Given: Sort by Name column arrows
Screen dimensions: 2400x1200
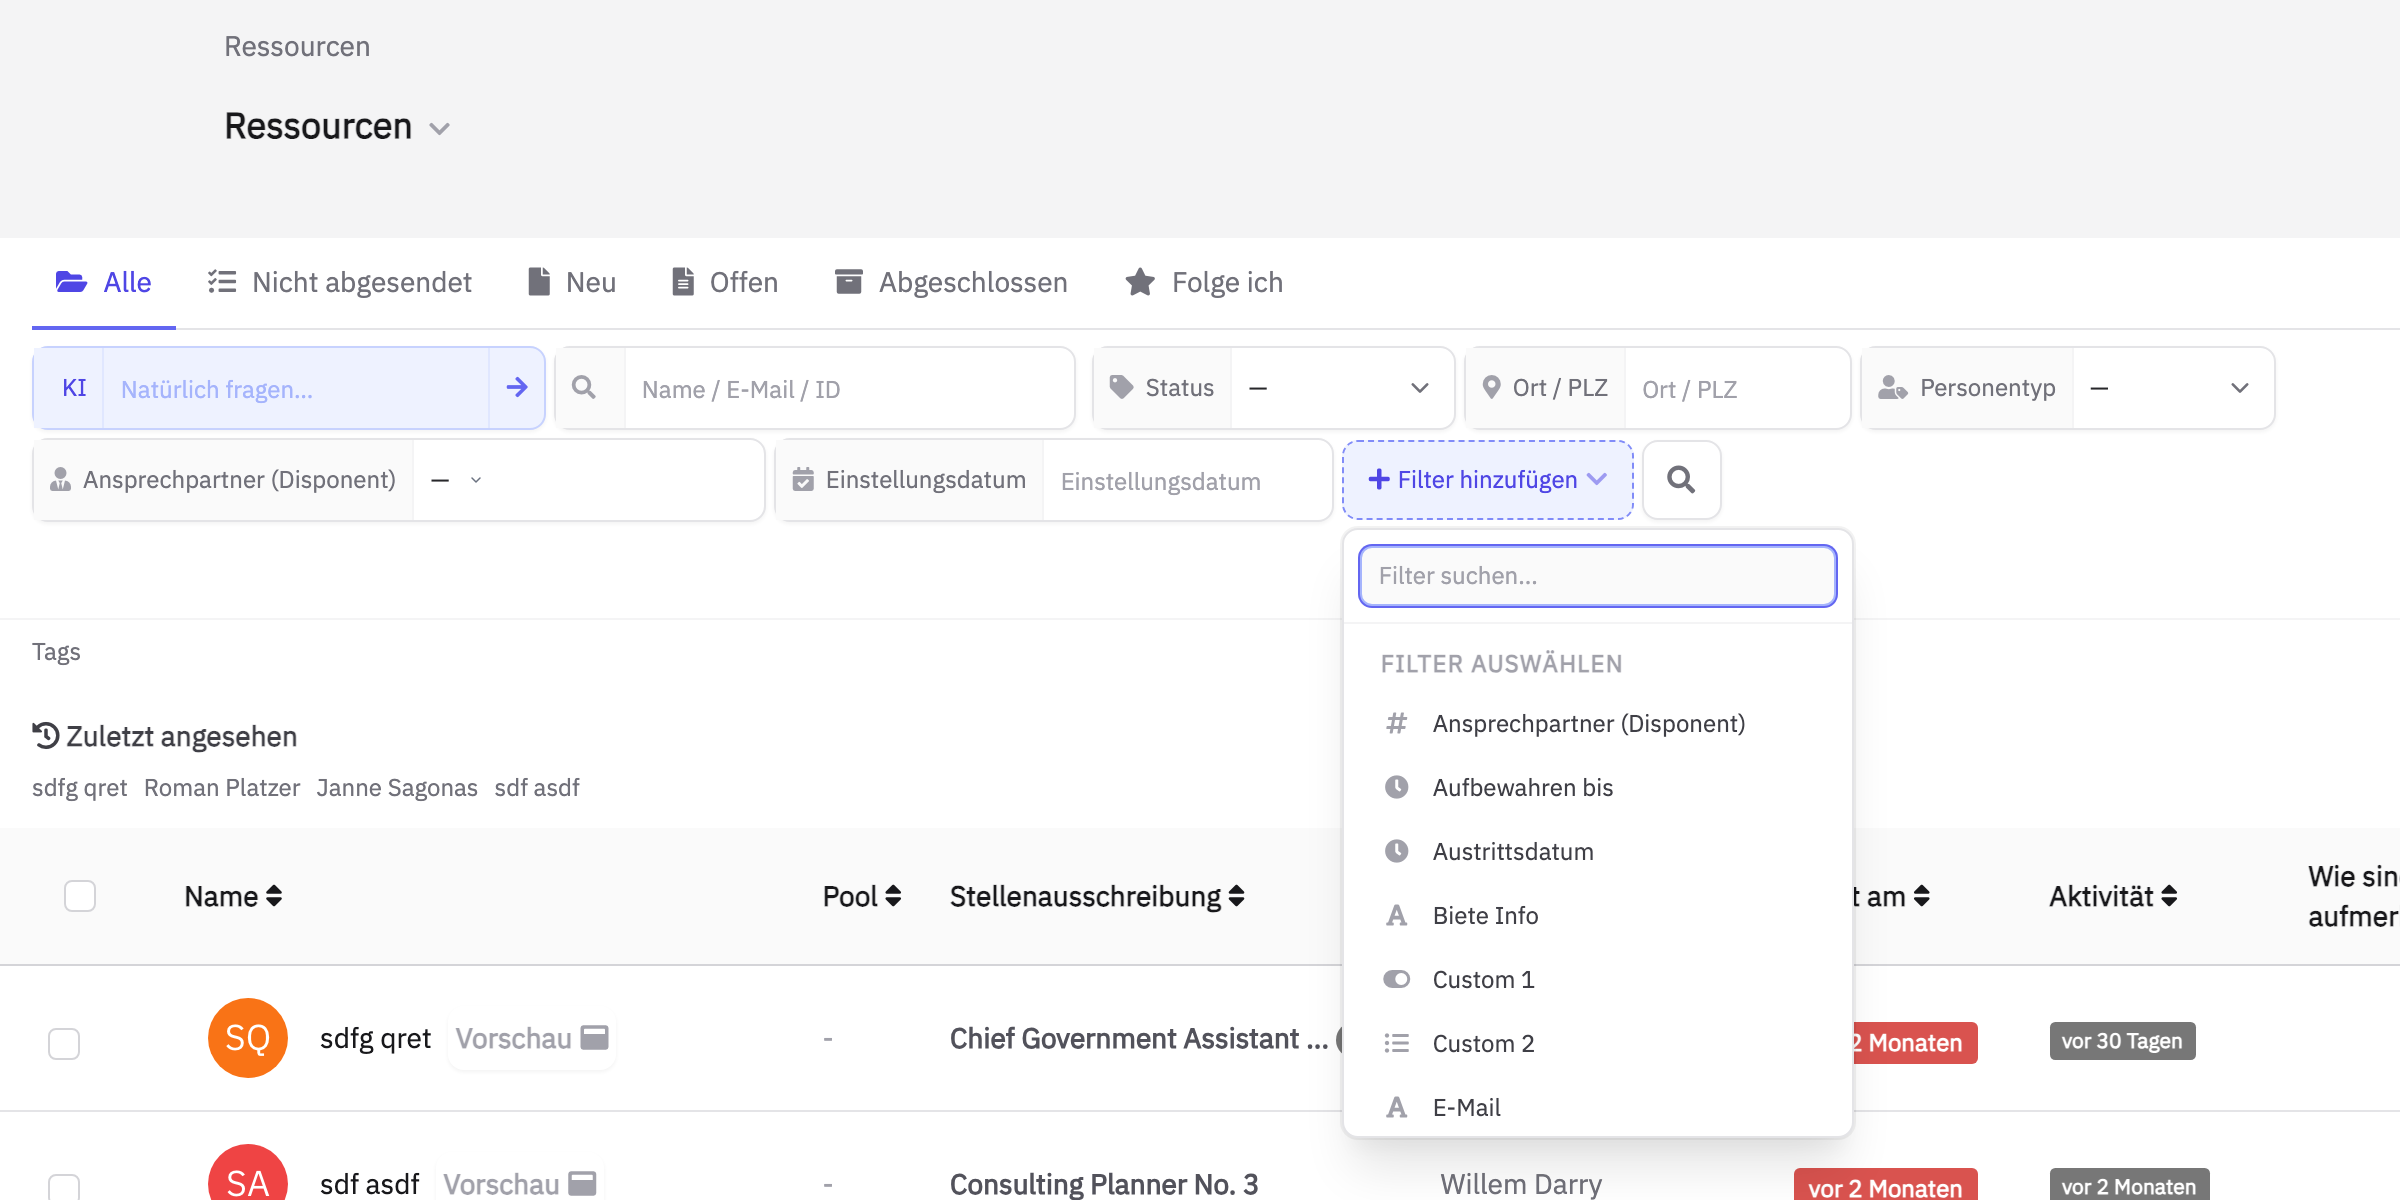Looking at the screenshot, I should 274,896.
